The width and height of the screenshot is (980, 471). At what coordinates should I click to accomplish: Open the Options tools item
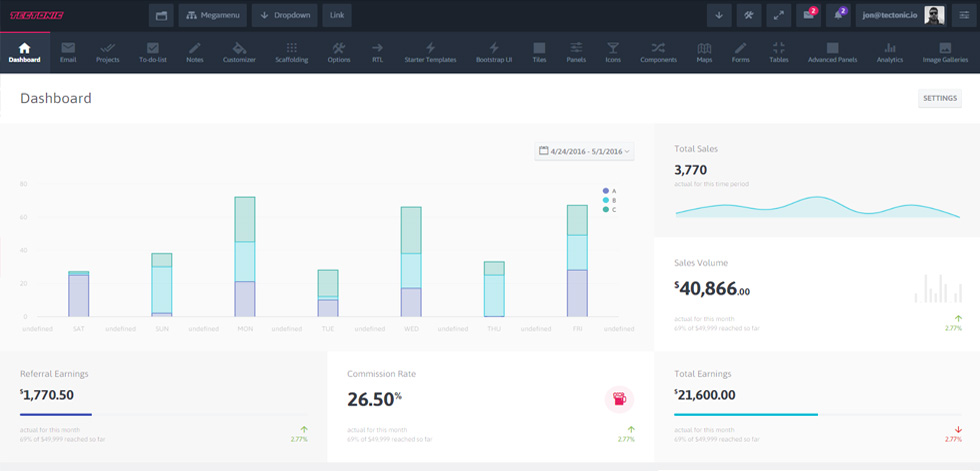click(x=339, y=52)
